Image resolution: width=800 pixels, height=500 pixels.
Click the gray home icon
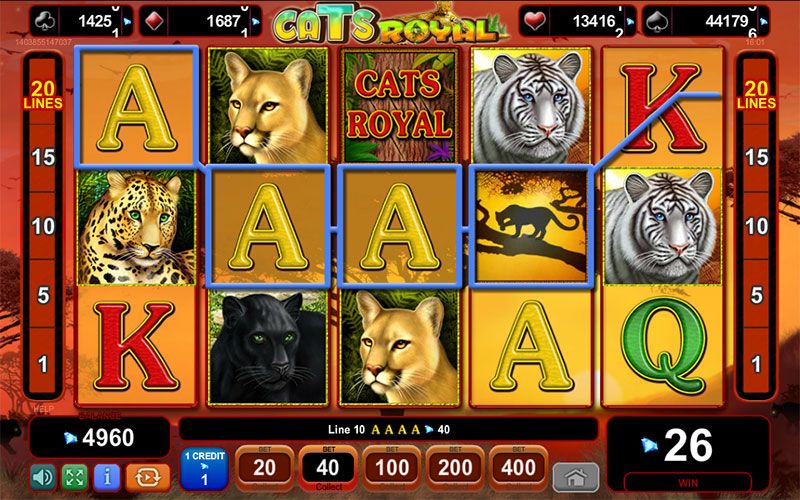(x=576, y=478)
